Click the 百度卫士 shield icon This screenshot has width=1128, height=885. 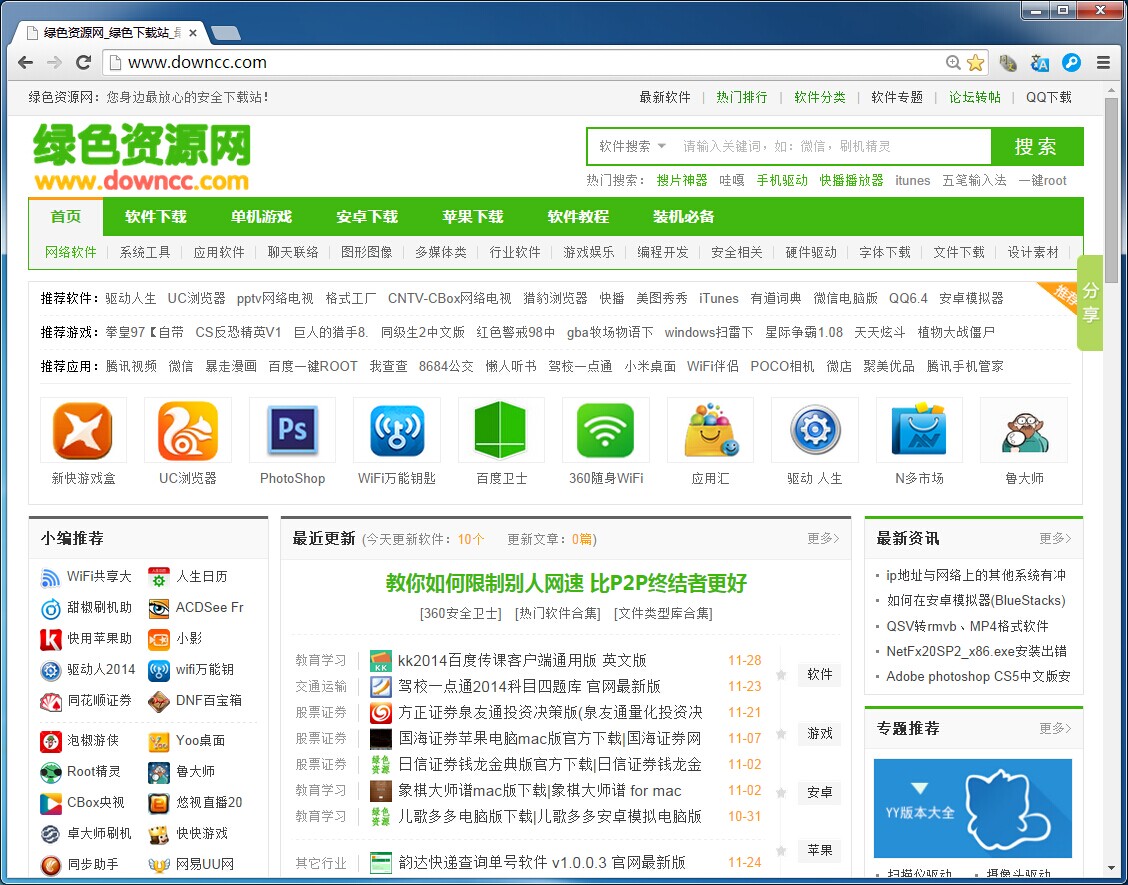pos(500,430)
